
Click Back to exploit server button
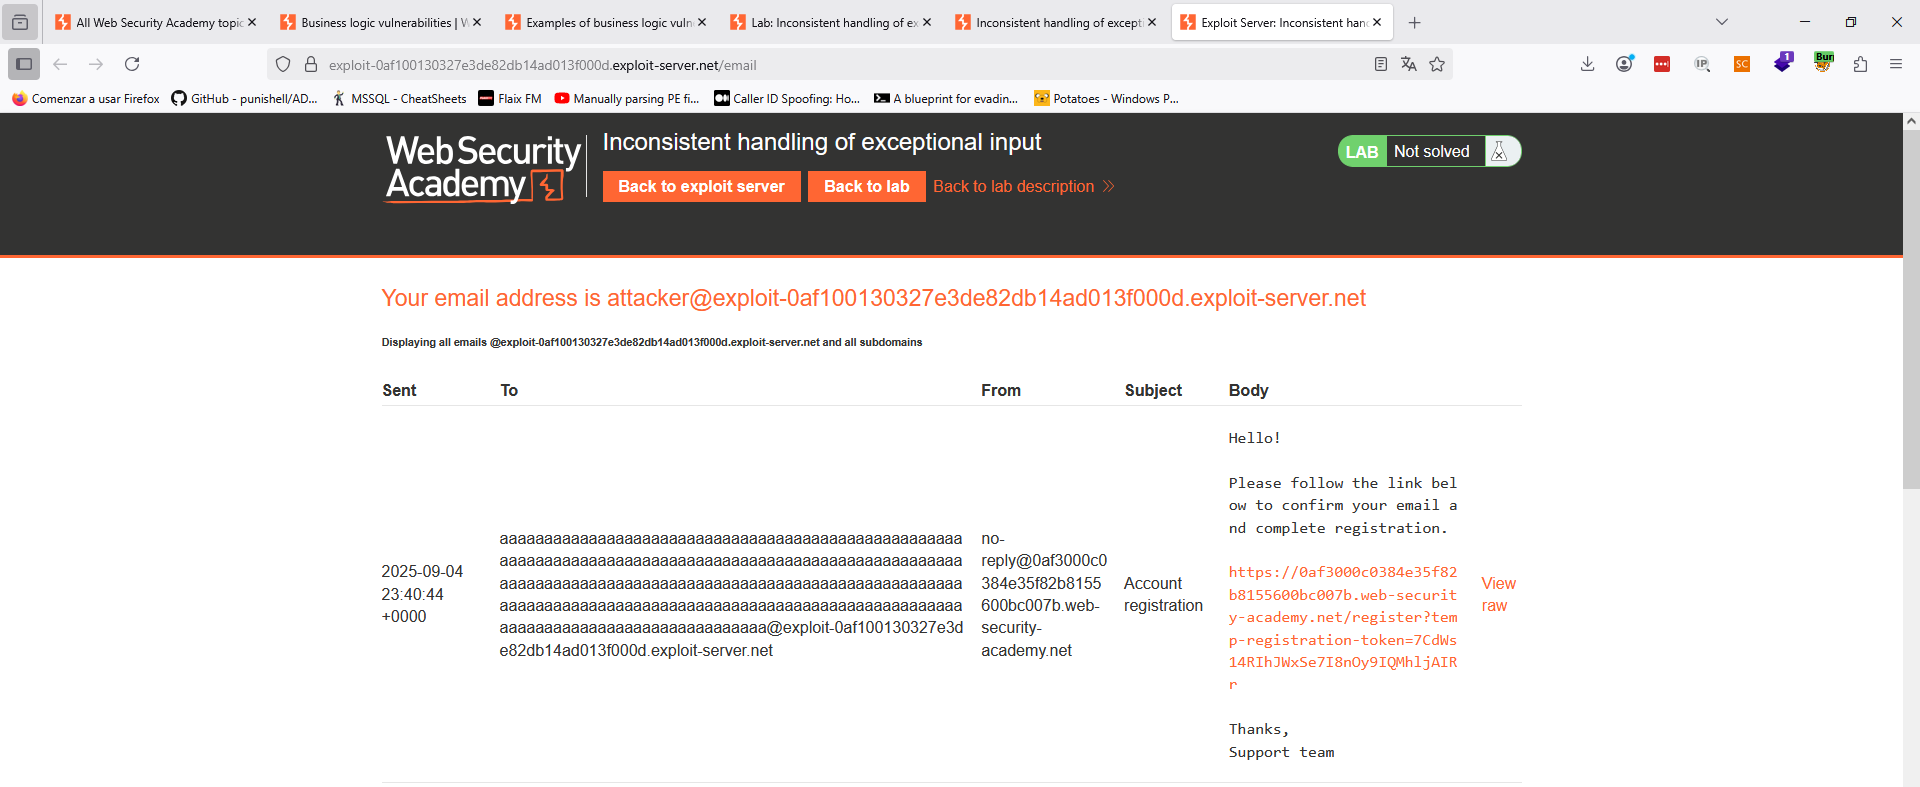[701, 186]
